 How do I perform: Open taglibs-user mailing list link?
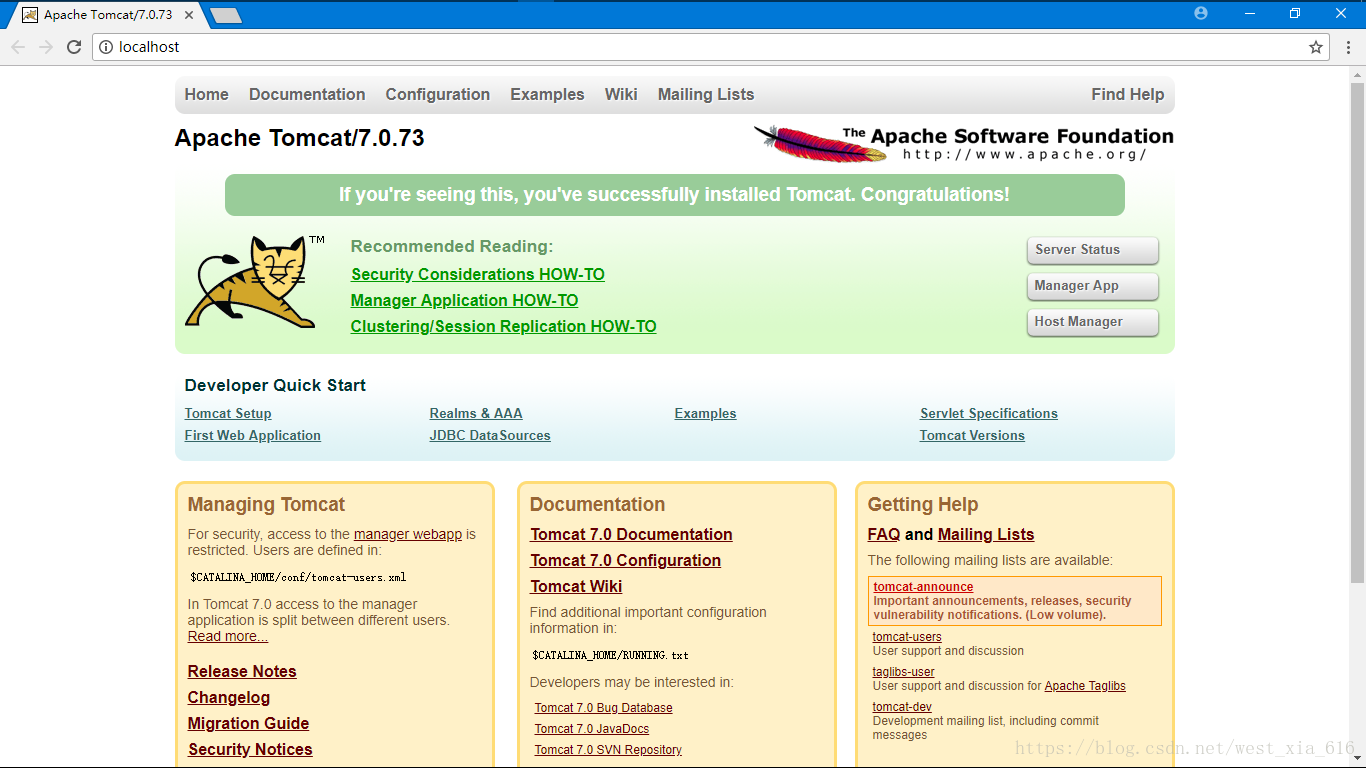[x=904, y=672]
